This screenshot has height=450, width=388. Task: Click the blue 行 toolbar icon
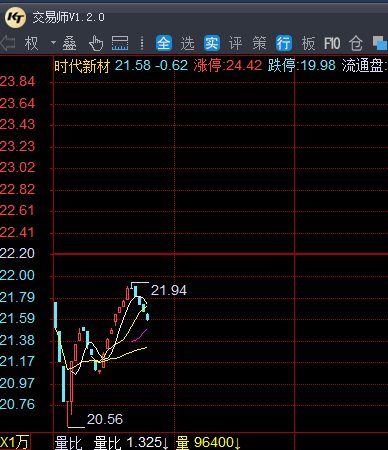[x=284, y=43]
